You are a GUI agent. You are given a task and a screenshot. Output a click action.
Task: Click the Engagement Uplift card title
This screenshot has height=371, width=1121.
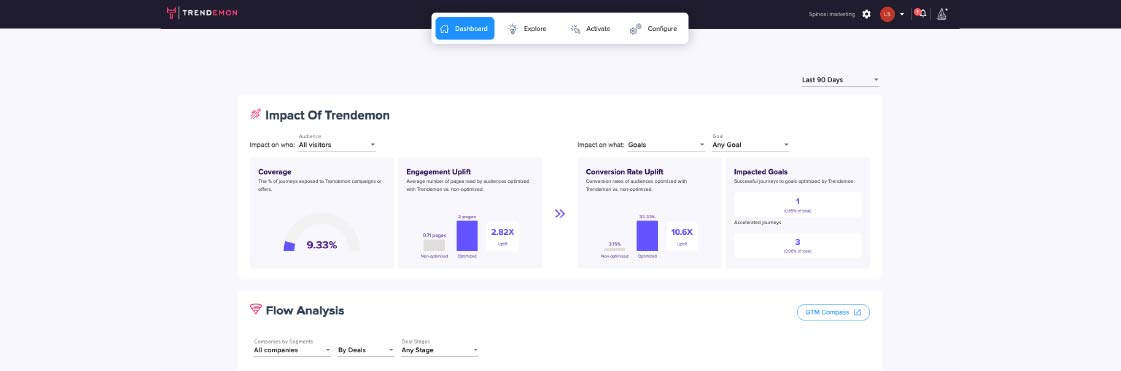click(439, 172)
